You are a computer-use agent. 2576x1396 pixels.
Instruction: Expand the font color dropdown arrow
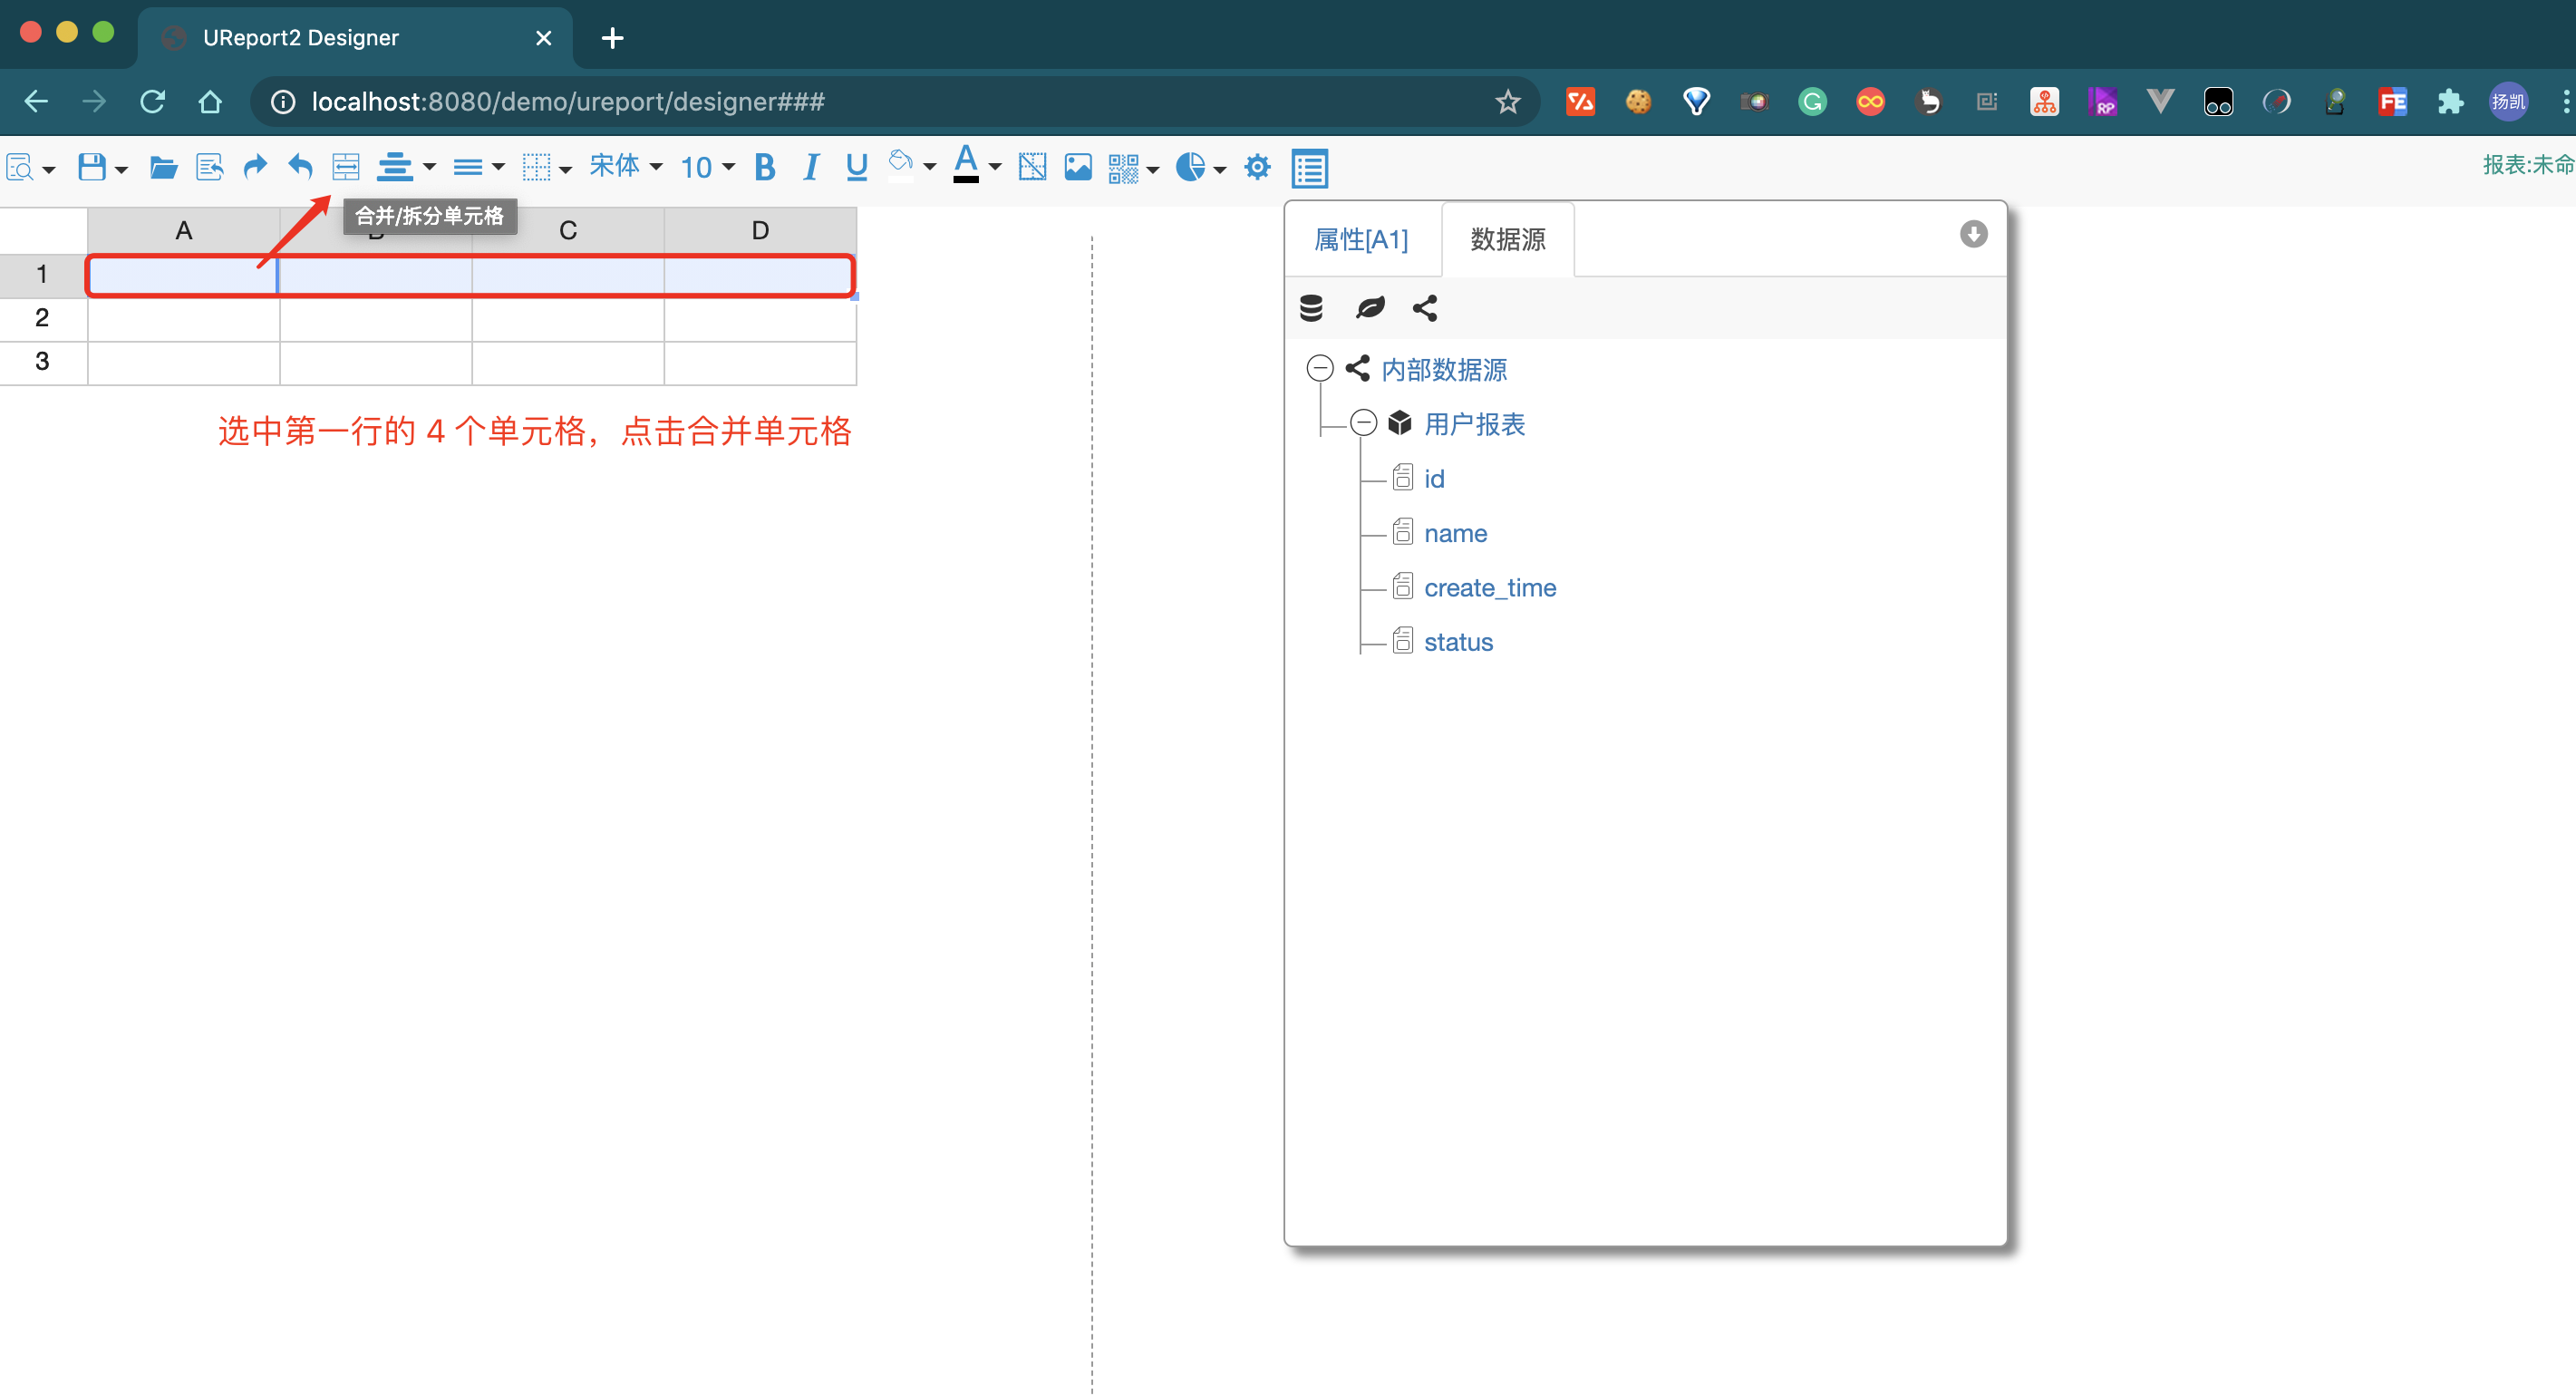click(995, 167)
